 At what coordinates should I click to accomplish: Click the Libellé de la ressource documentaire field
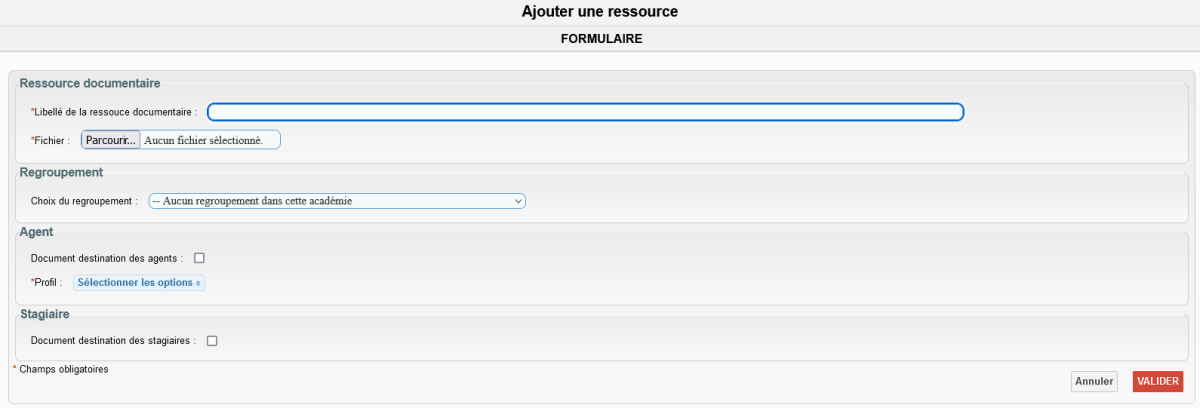(585, 112)
